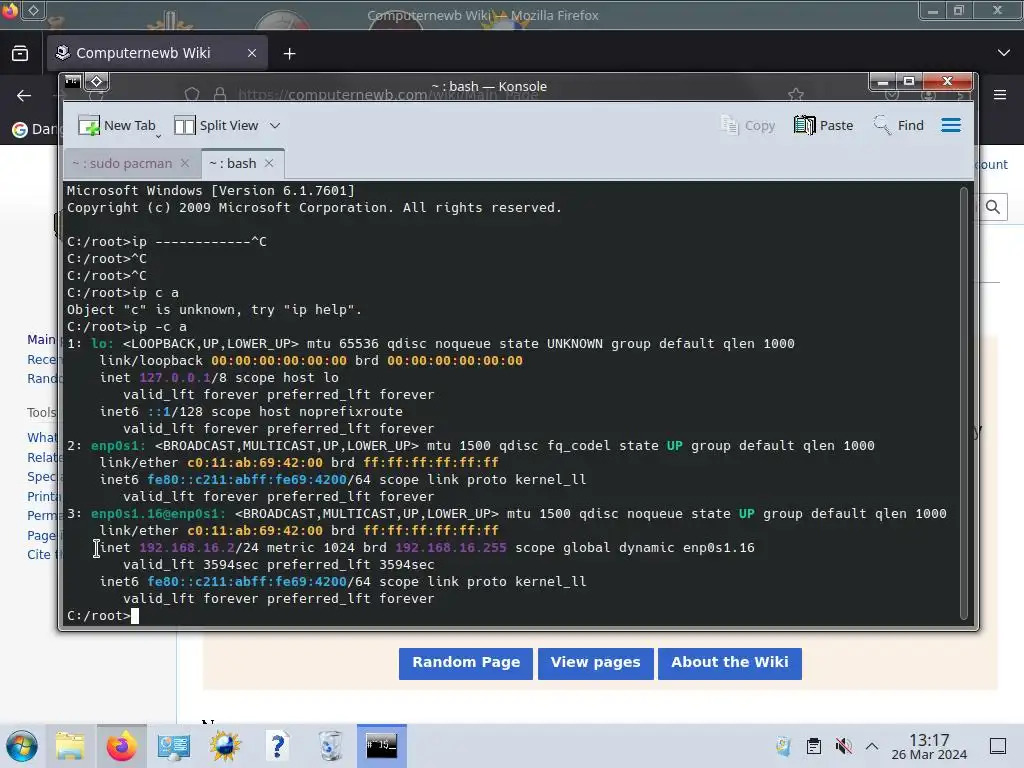The width and height of the screenshot is (1024, 768).
Task: Open the help question-mark taskbar icon
Action: pyautogui.click(x=278, y=746)
